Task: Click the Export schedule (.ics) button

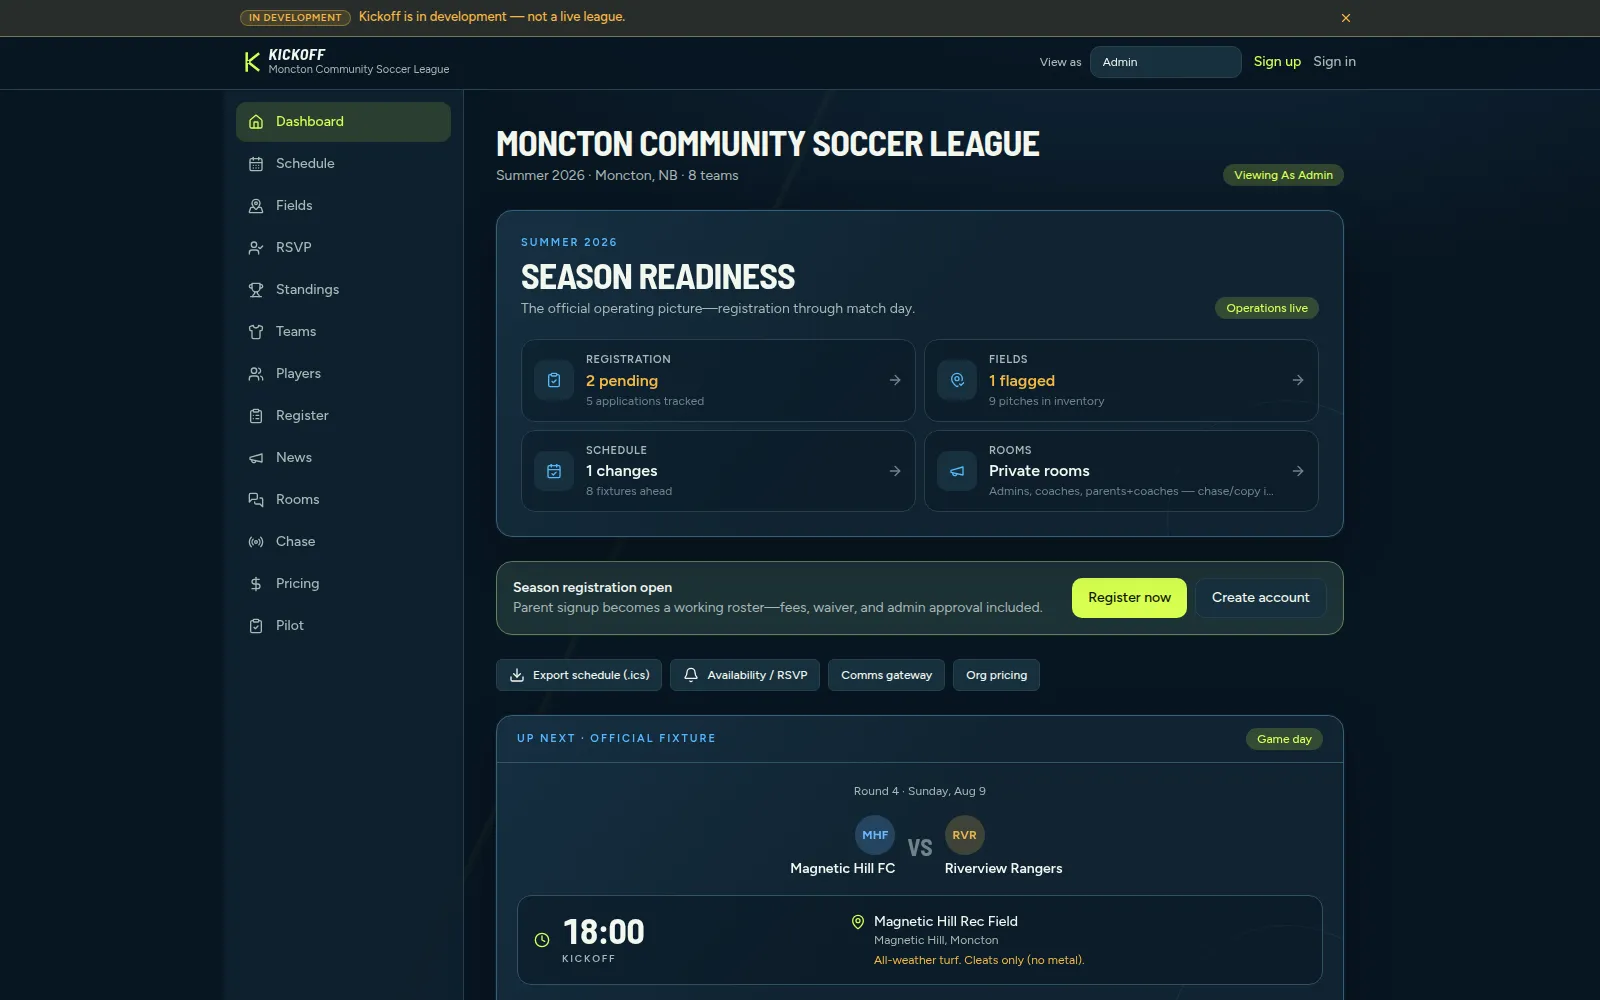Action: [579, 675]
